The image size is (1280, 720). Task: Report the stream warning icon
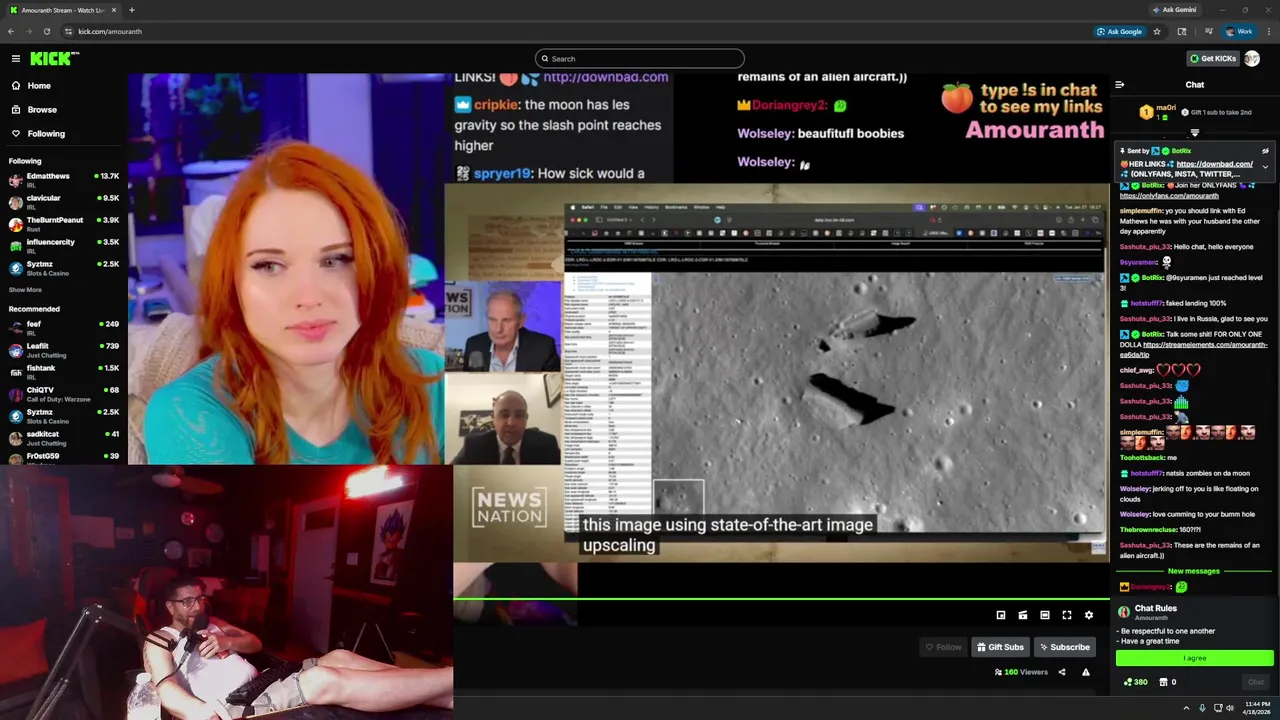click(x=1086, y=672)
